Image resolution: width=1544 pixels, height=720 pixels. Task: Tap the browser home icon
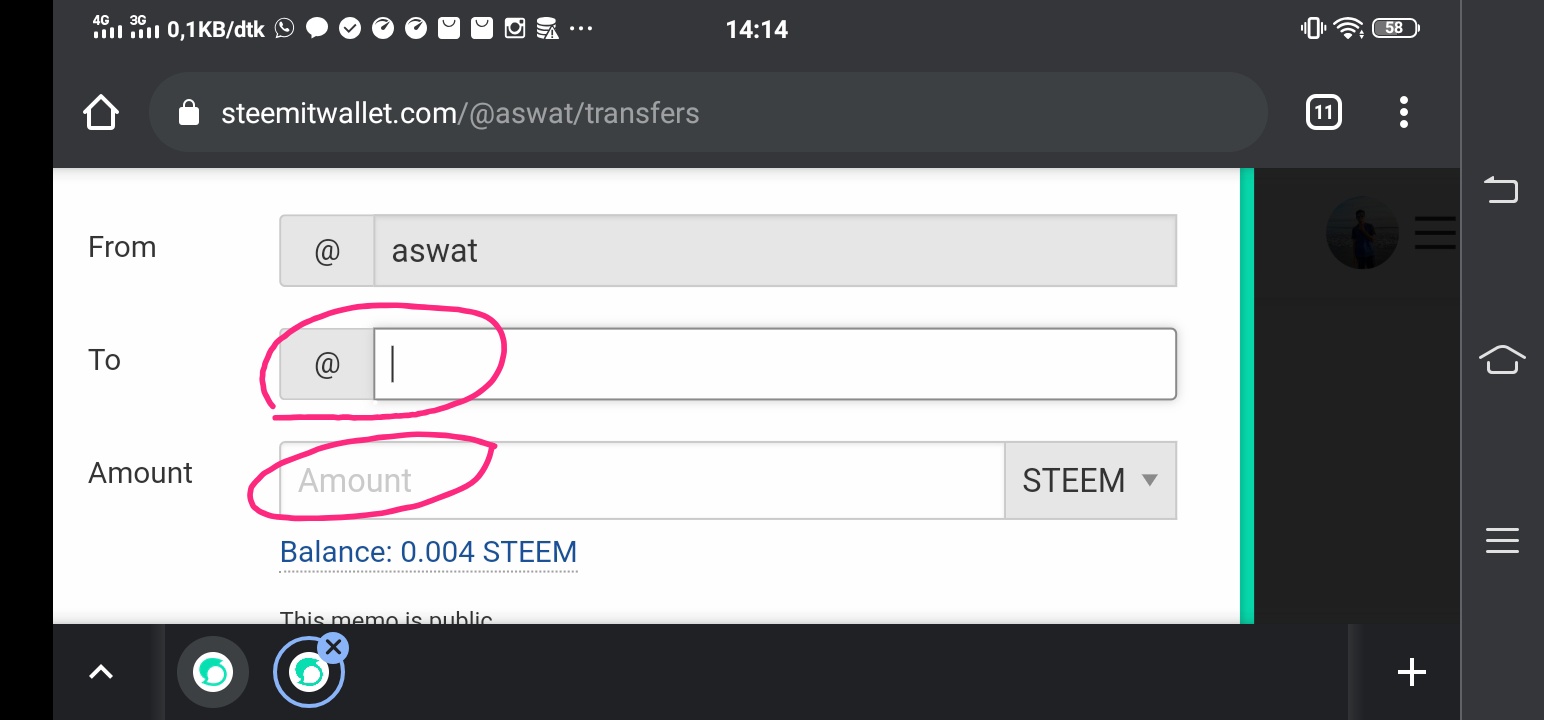point(101,113)
